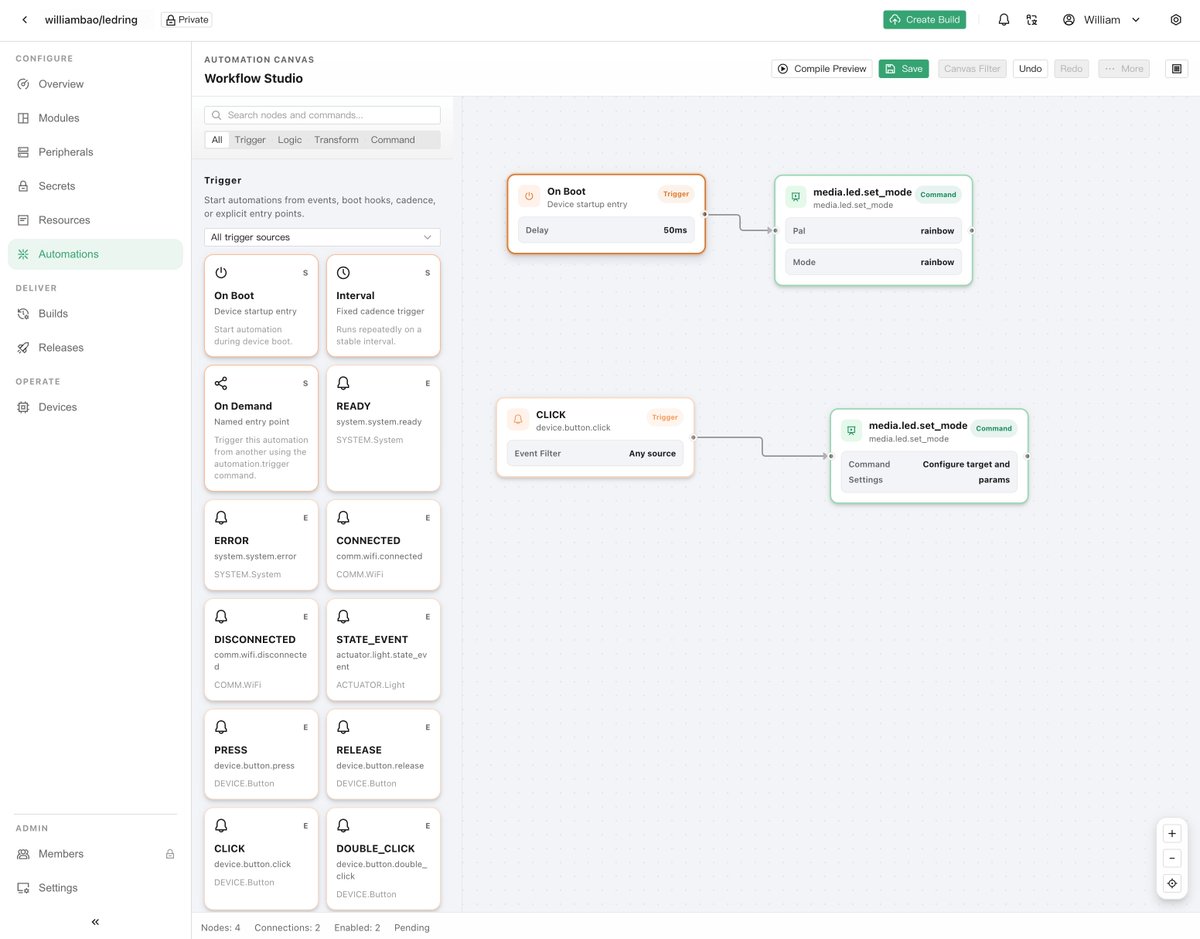Toggle the panel layout icon beside More

click(x=1177, y=69)
